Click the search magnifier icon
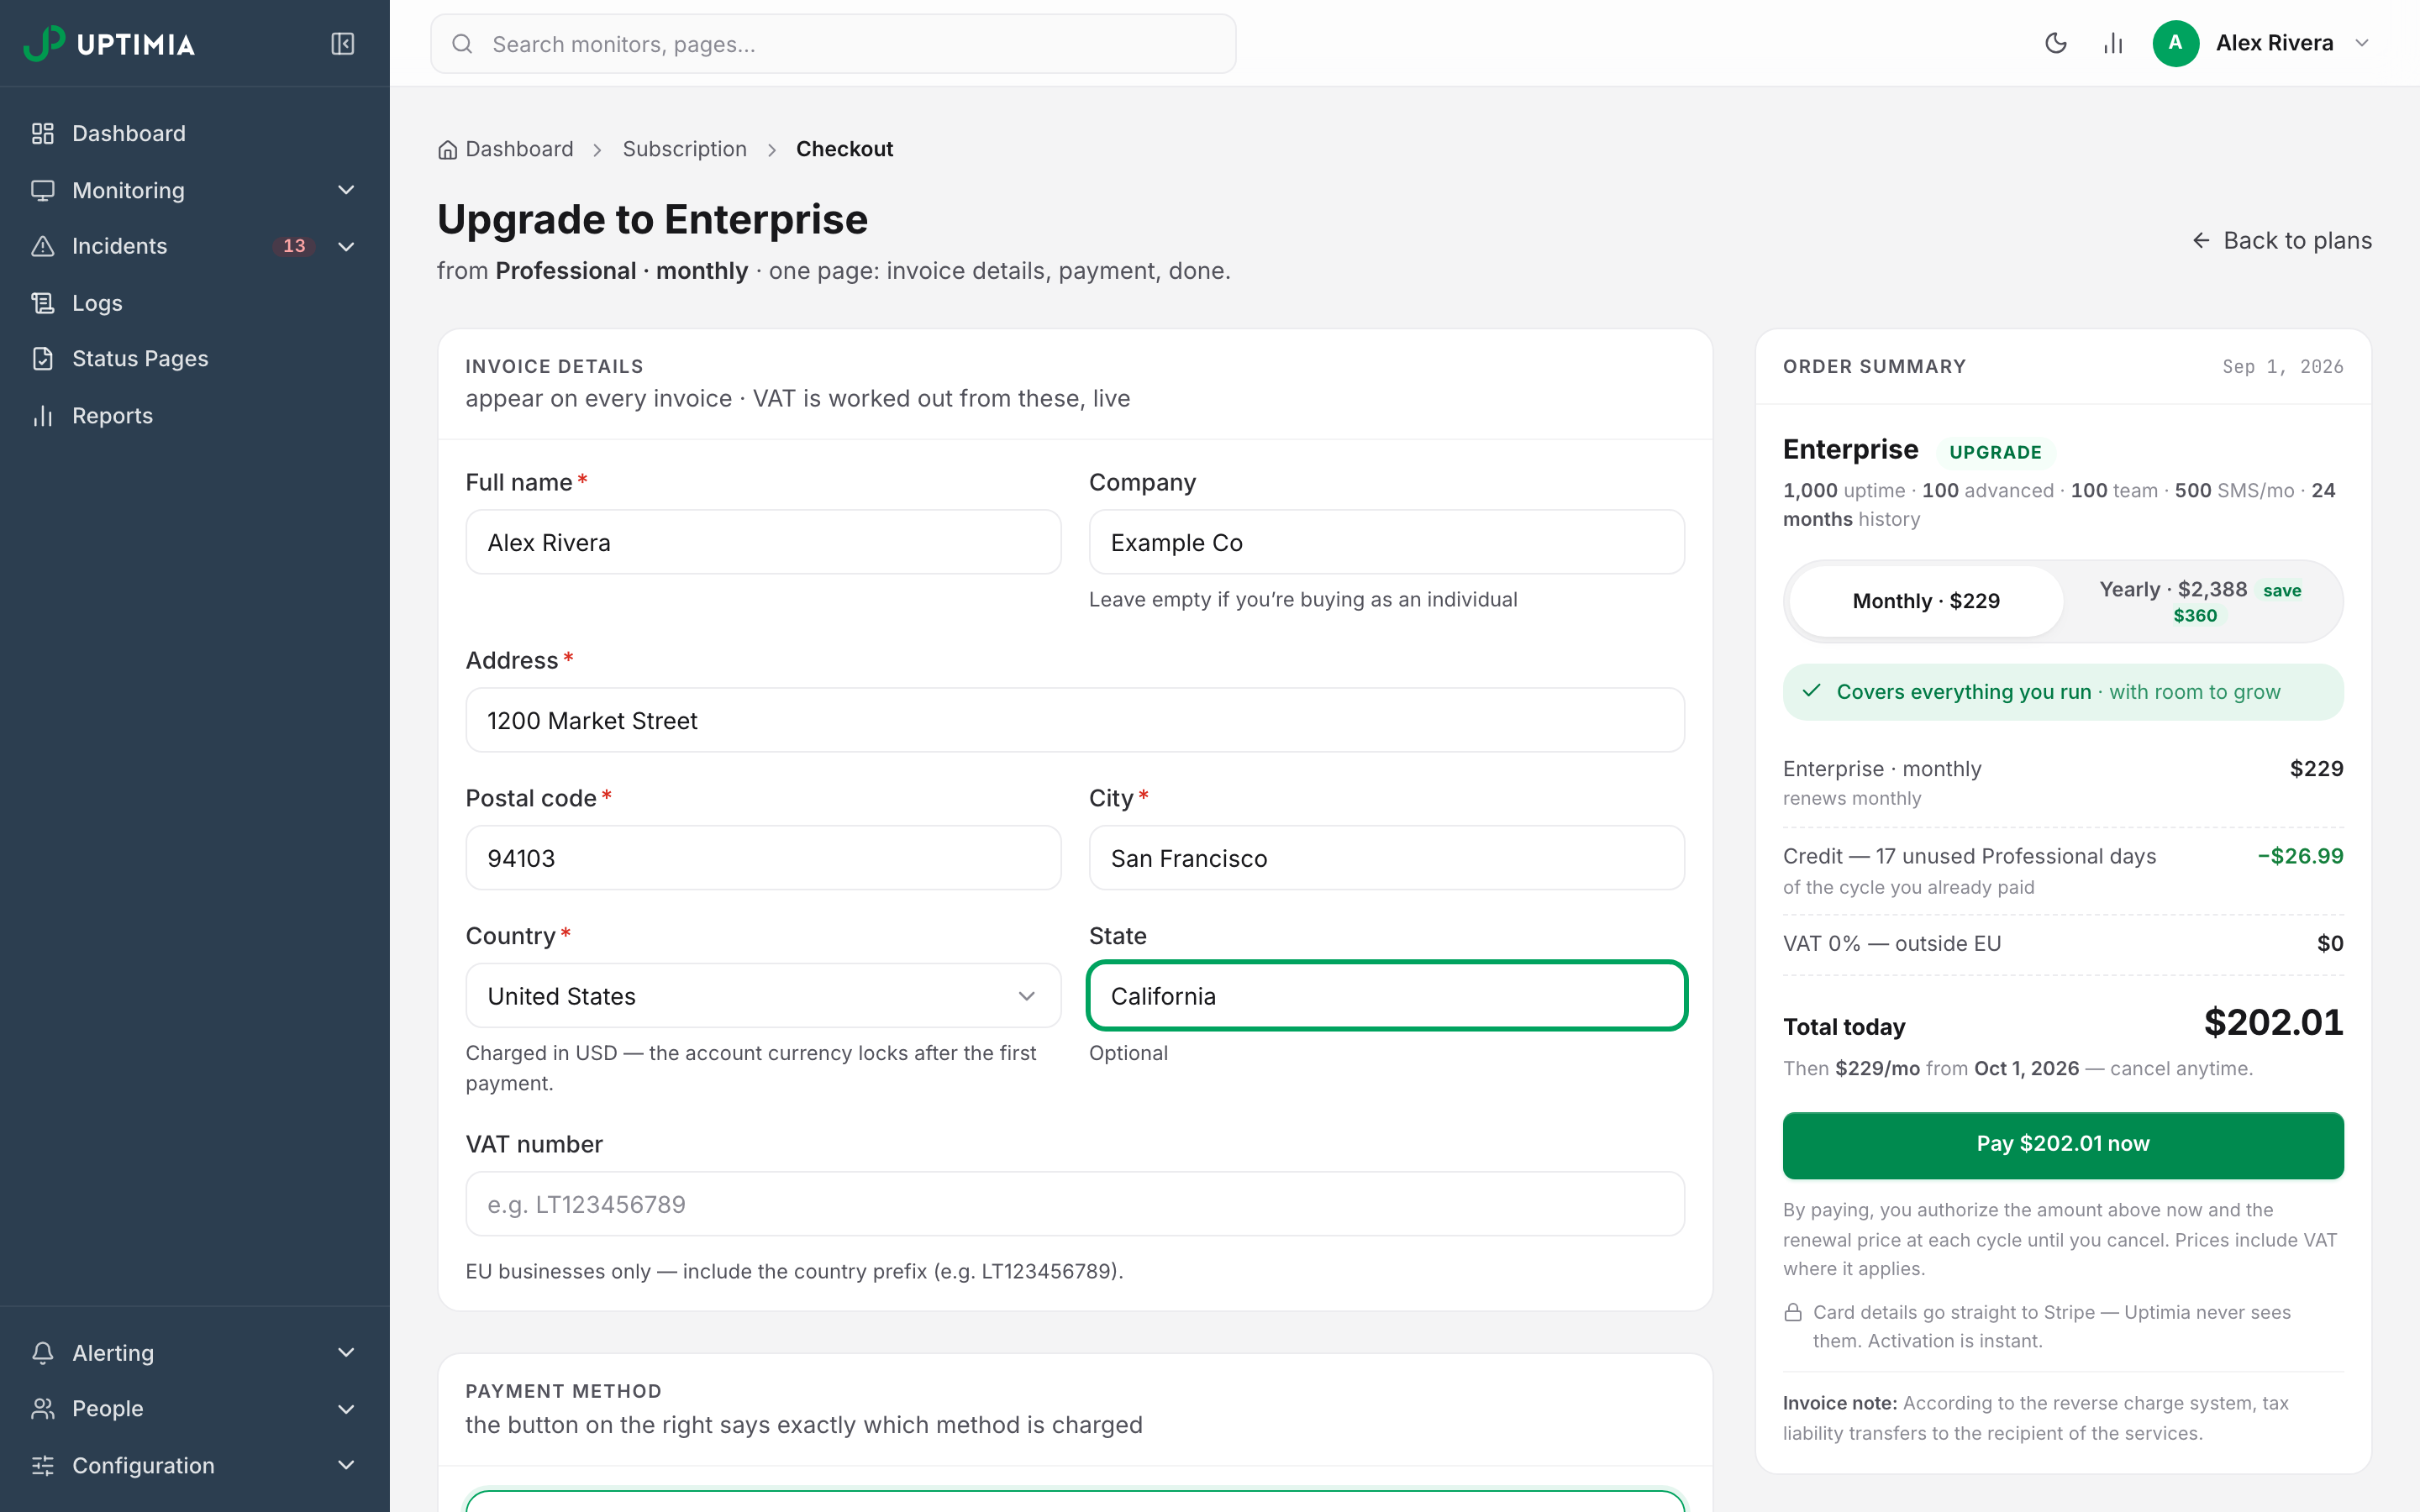 (x=462, y=44)
